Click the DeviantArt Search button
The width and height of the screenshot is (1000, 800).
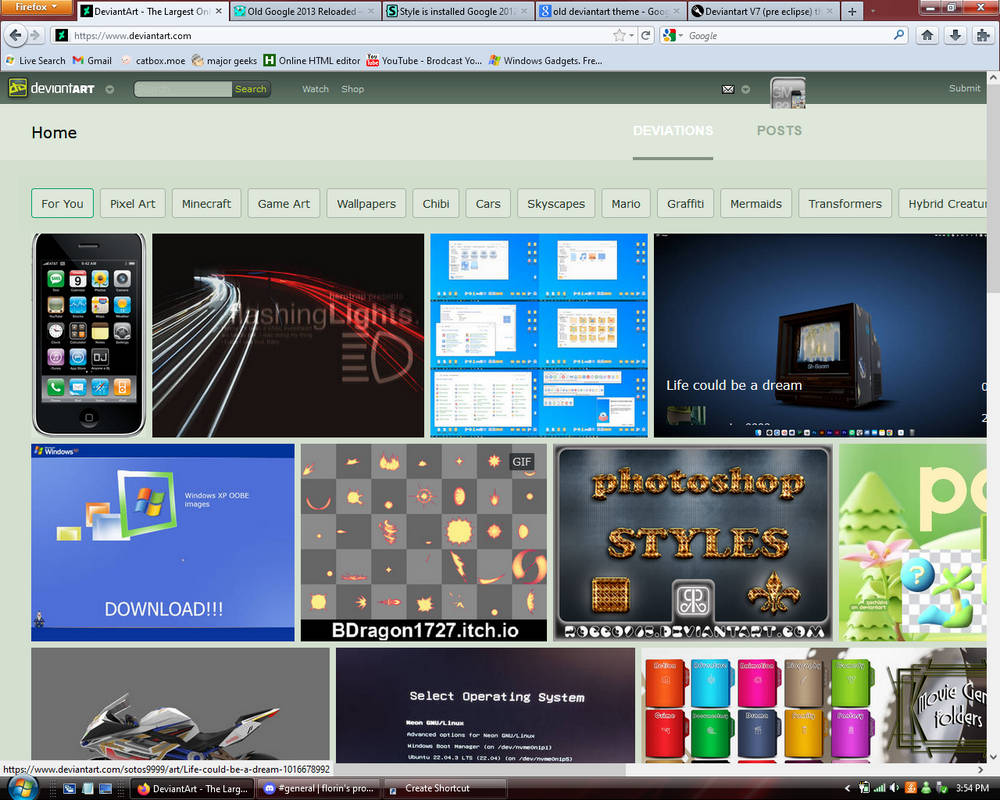(251, 89)
